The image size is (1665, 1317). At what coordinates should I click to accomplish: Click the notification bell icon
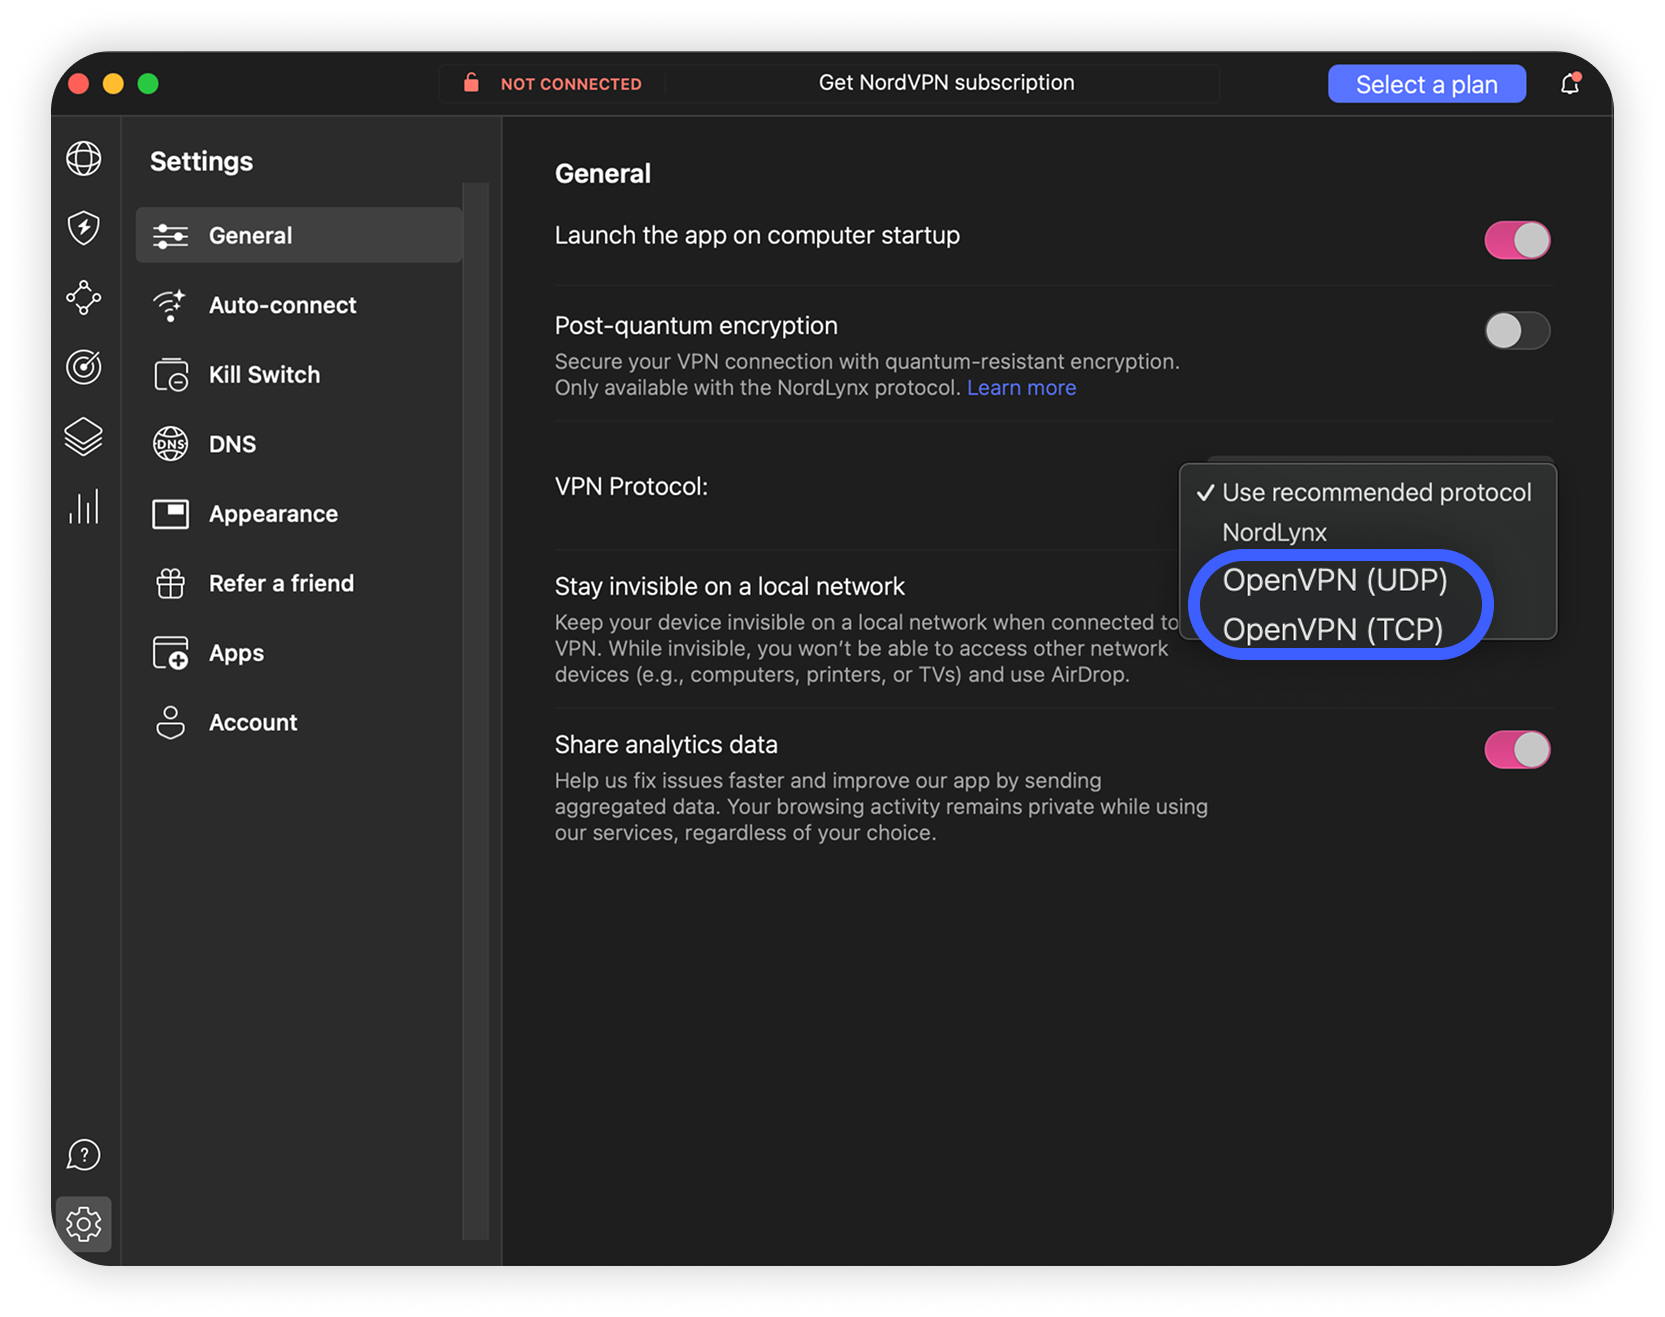tap(1569, 84)
